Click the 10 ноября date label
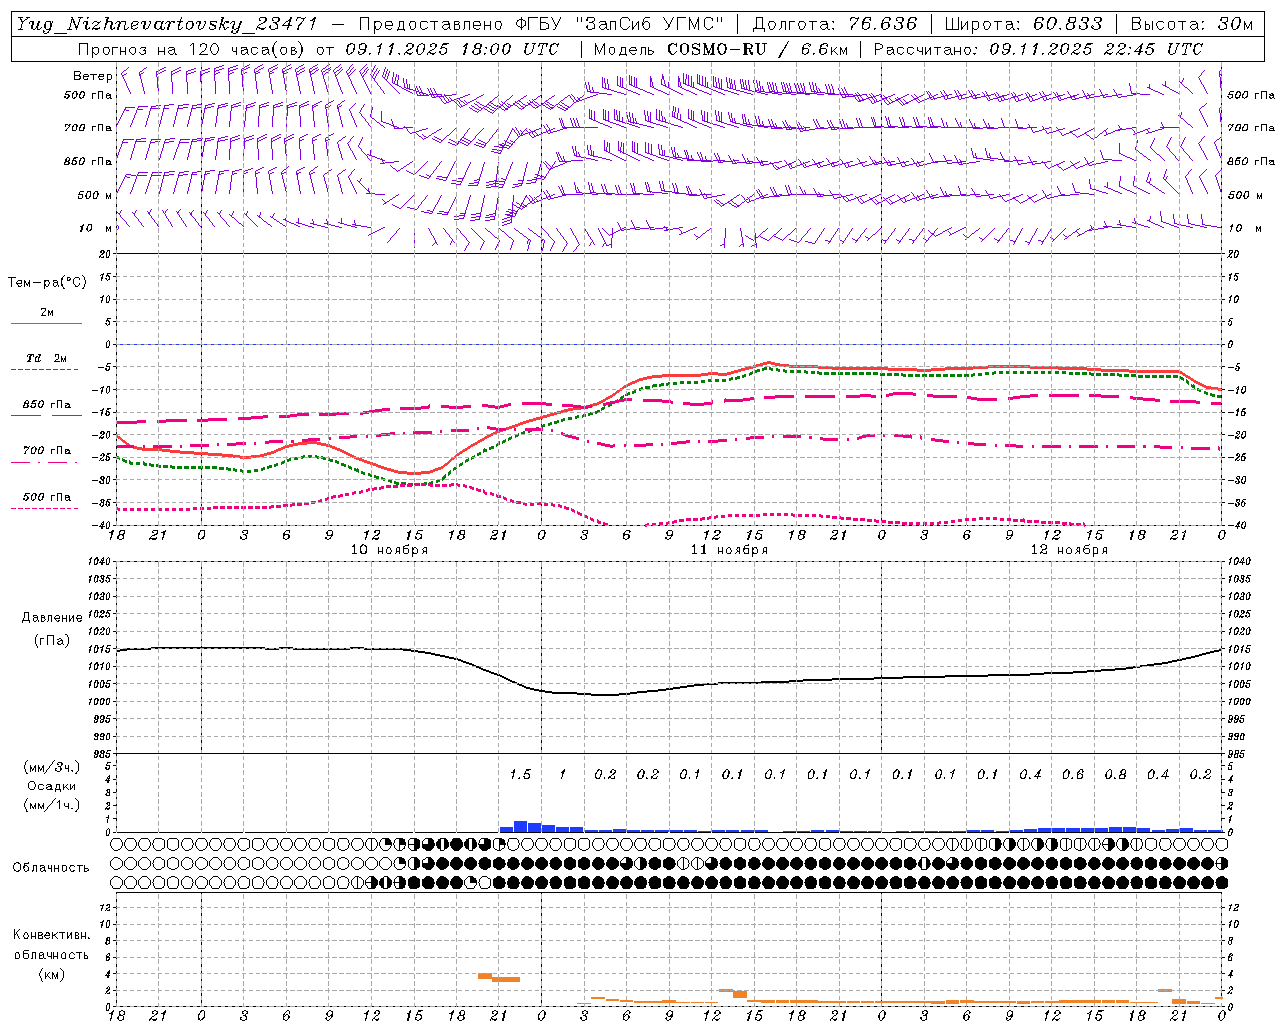 pos(389,550)
